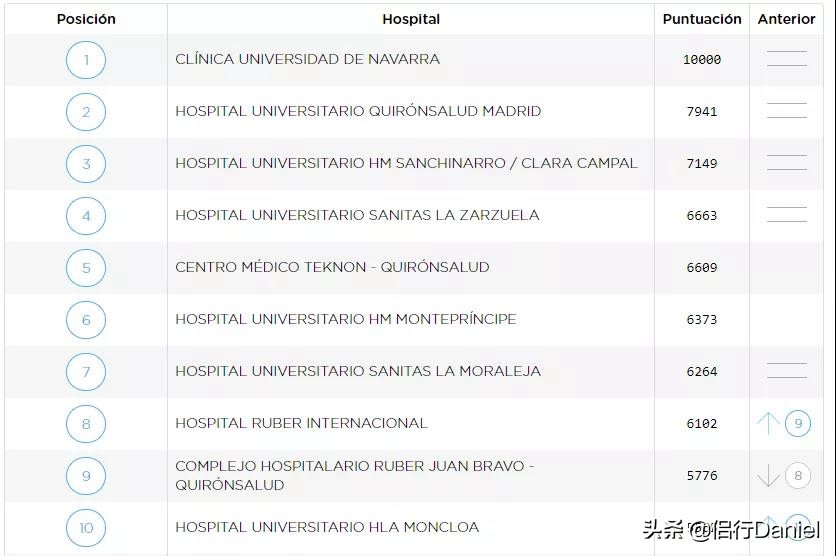Click the position 10 circle badge

click(x=86, y=528)
